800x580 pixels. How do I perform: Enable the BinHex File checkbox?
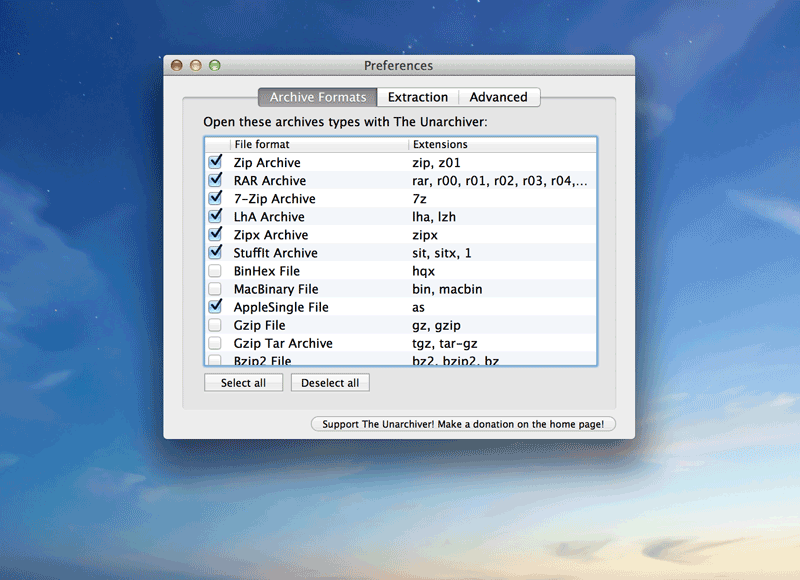215,270
